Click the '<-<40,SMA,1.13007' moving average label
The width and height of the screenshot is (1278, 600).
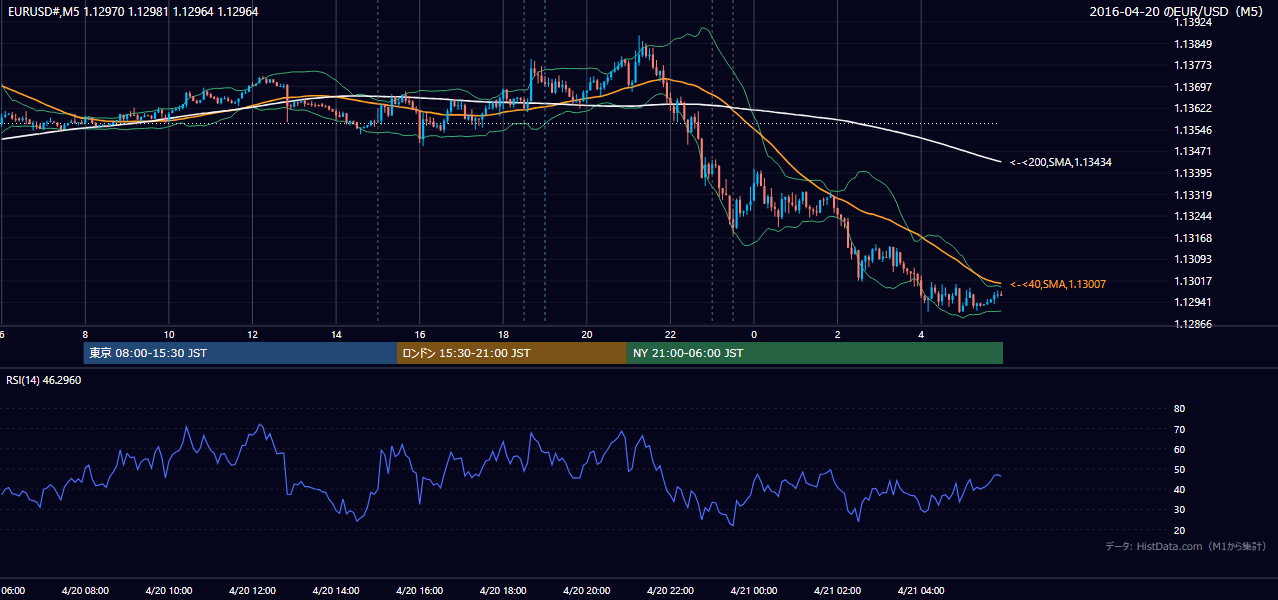tap(1058, 284)
